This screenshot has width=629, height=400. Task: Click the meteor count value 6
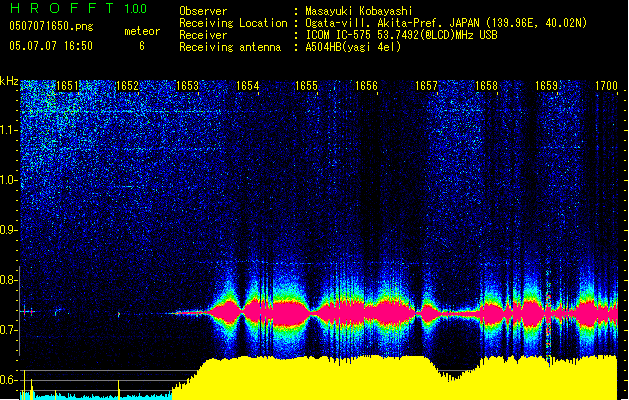coord(142,46)
